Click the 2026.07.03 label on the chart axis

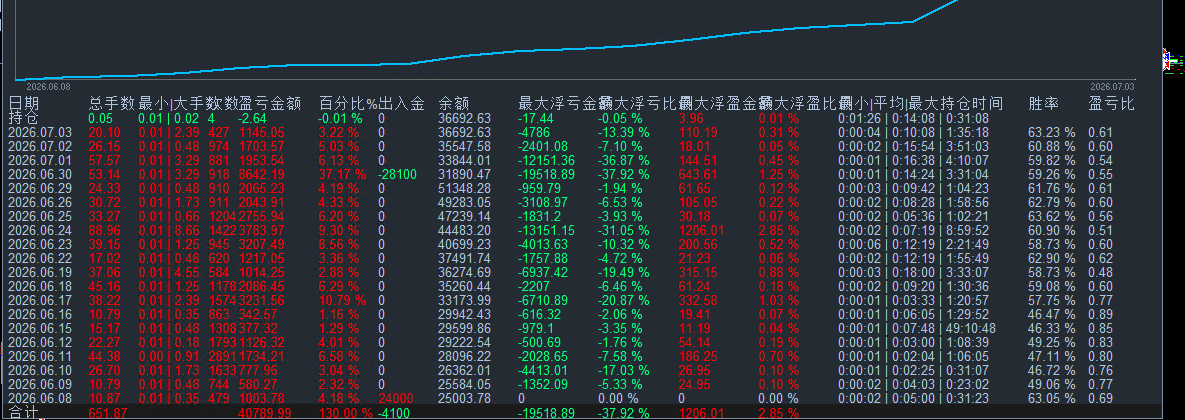[1113, 86]
